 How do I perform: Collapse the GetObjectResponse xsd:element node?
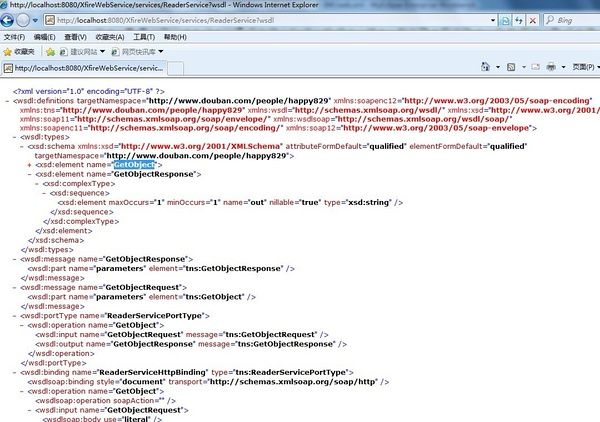click(29, 174)
